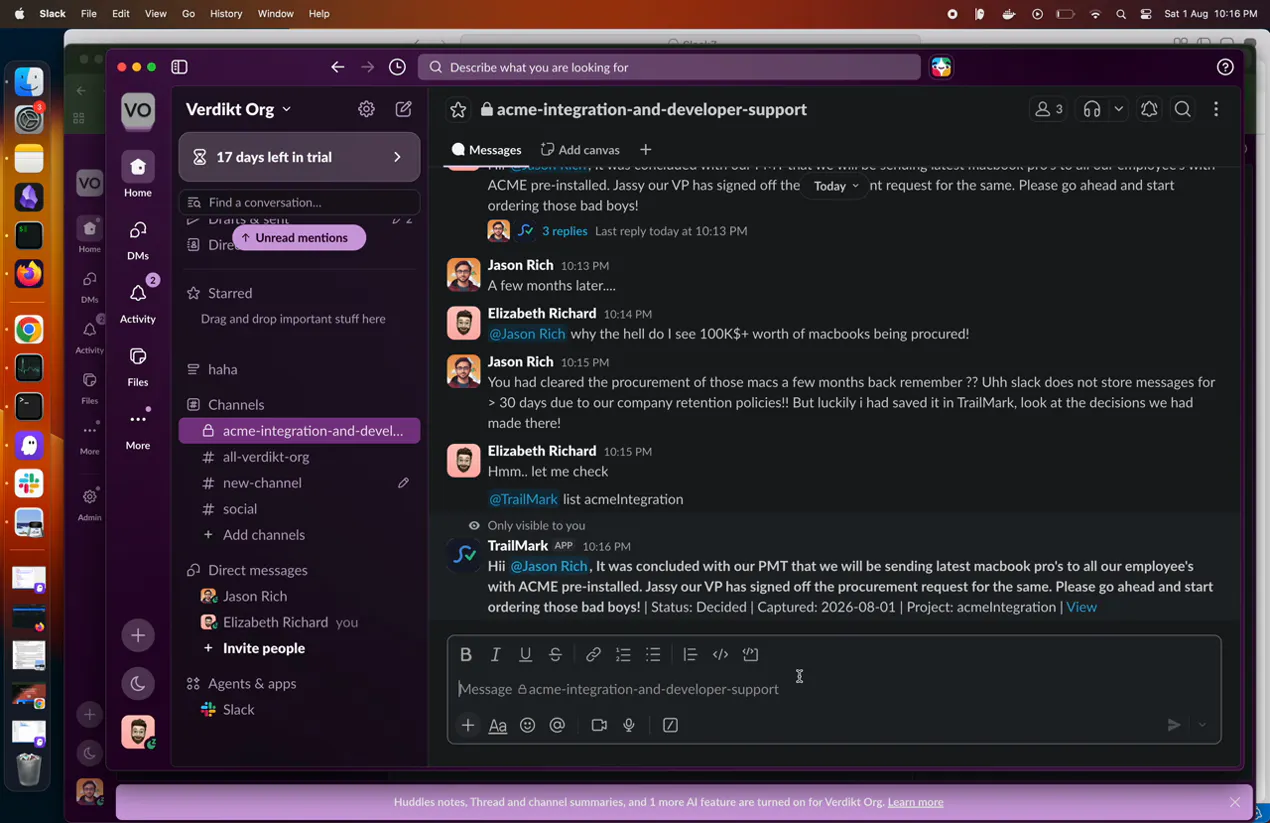Screen dimensions: 1270x823
Task: Open the Today date dropdown
Action: [836, 186]
